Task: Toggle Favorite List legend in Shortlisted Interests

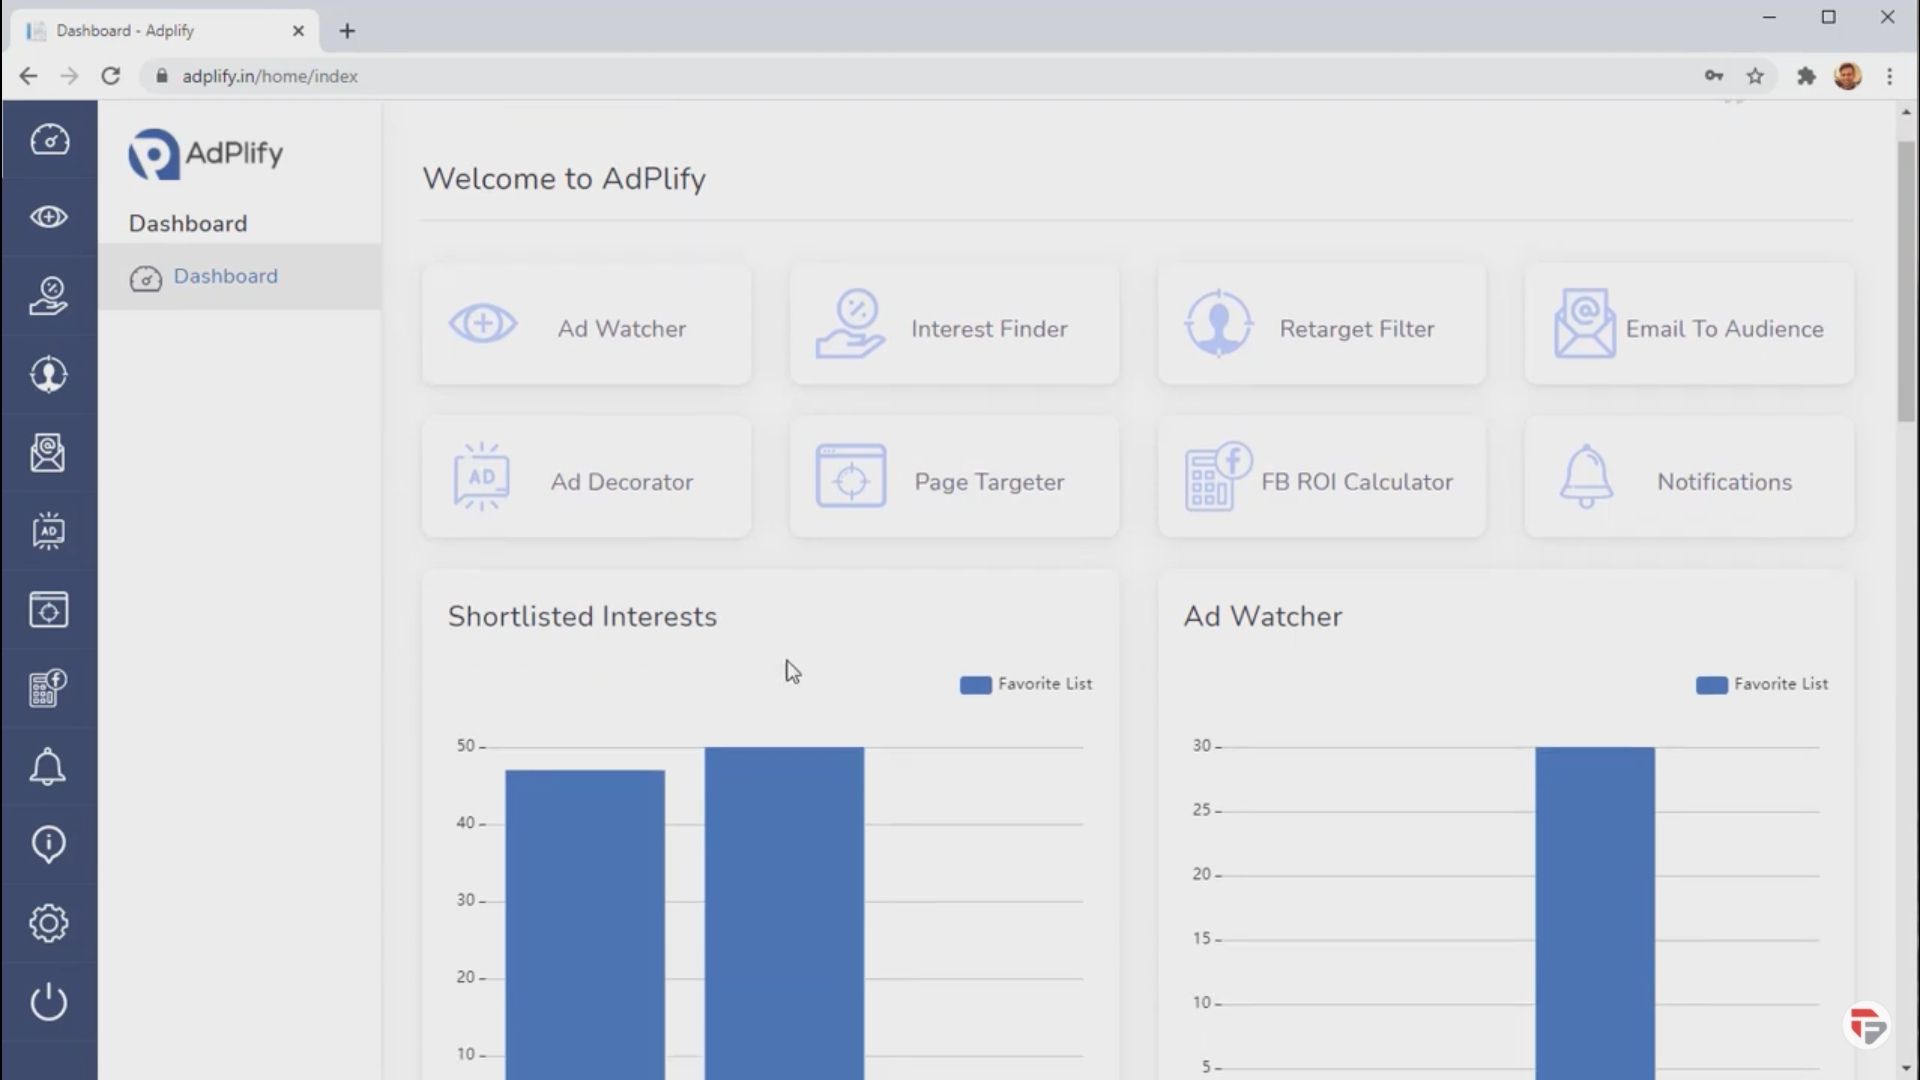Action: pyautogui.click(x=1025, y=684)
